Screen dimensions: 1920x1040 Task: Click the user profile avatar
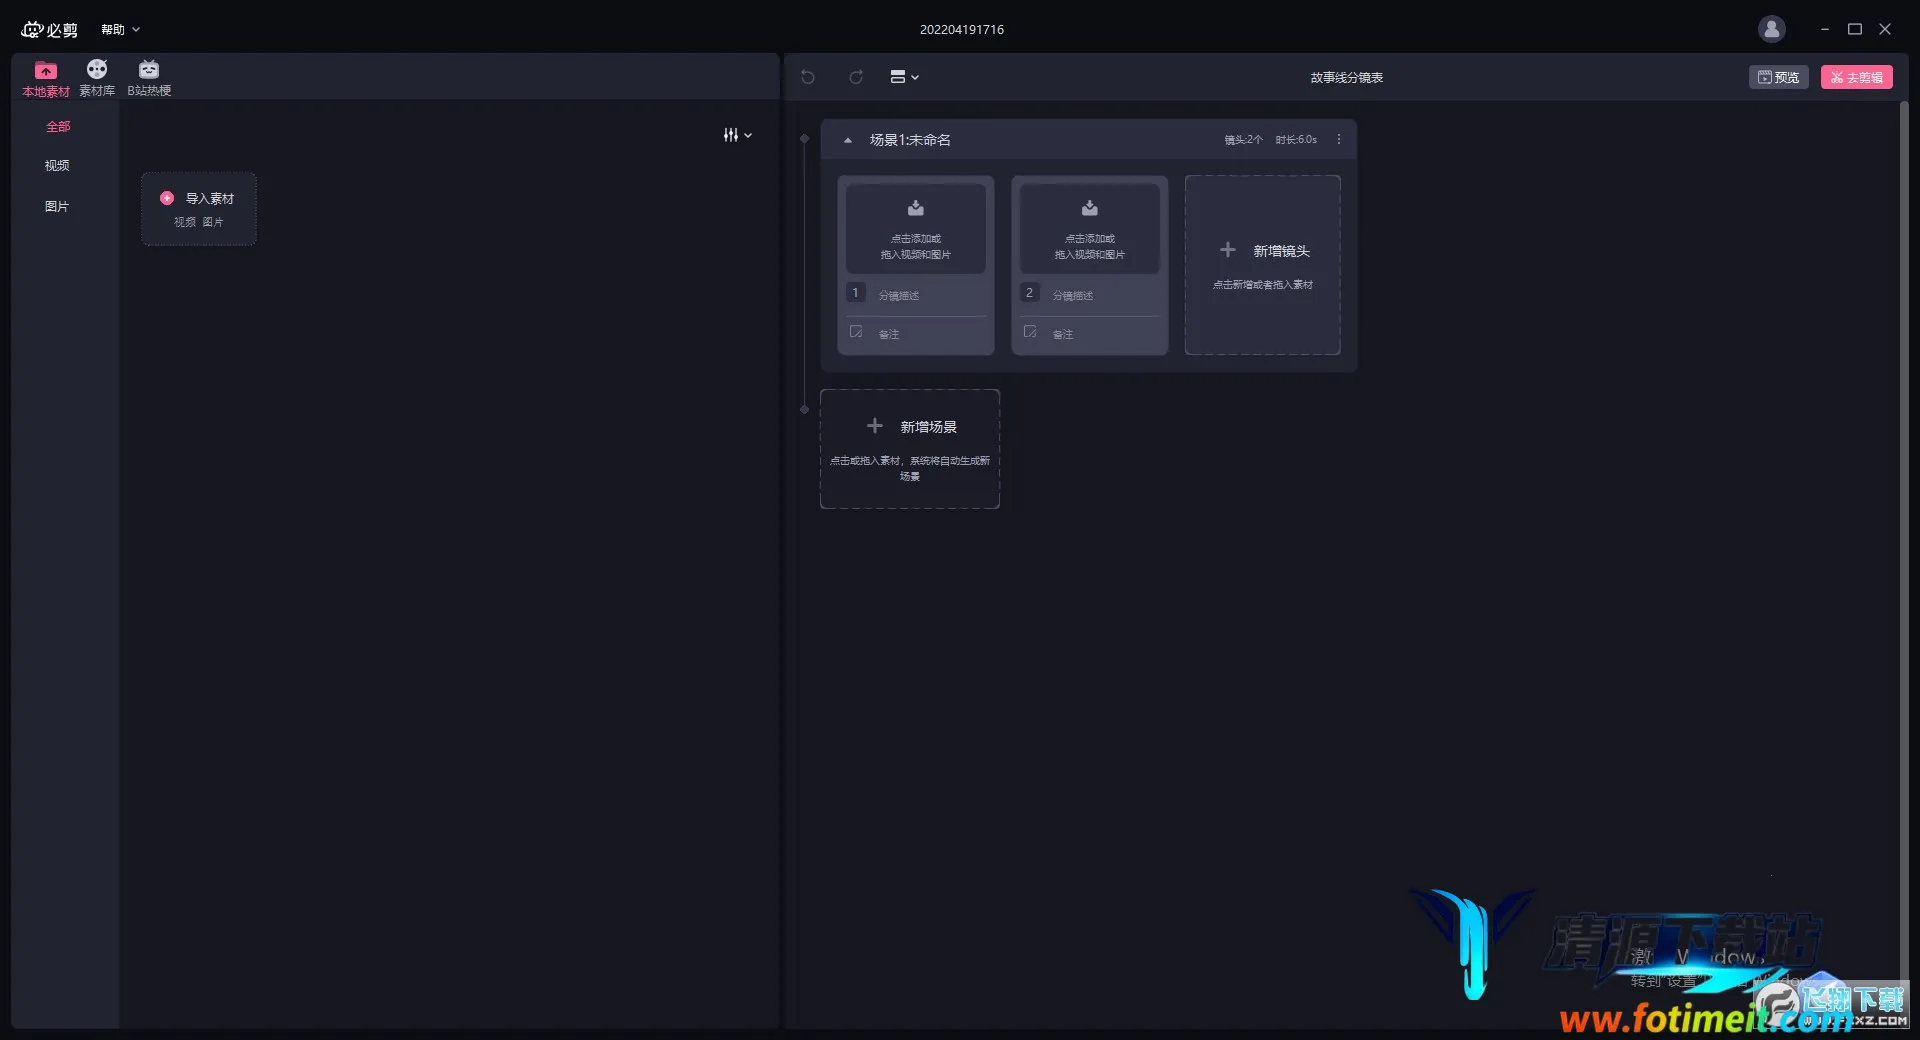[1771, 29]
